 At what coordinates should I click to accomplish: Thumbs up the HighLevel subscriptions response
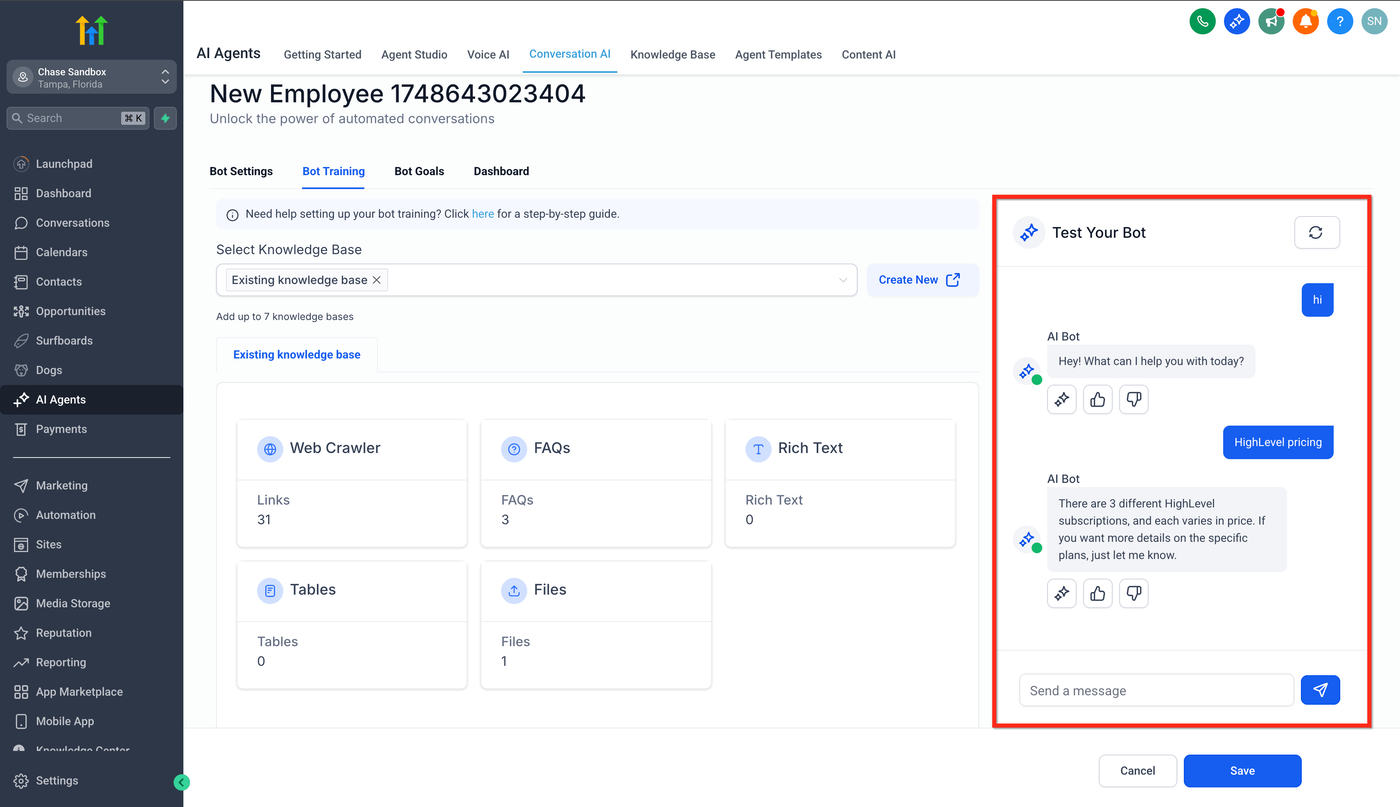click(x=1098, y=594)
